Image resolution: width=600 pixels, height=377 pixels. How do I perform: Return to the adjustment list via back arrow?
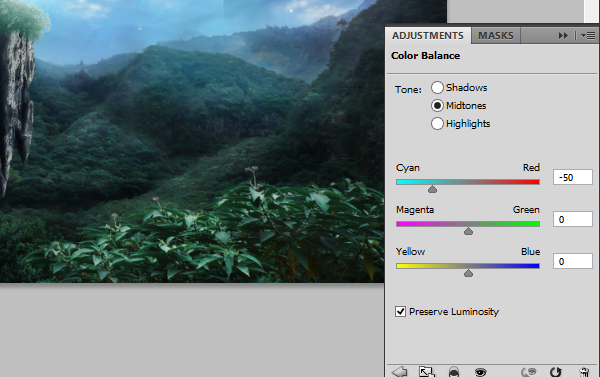[x=400, y=372]
